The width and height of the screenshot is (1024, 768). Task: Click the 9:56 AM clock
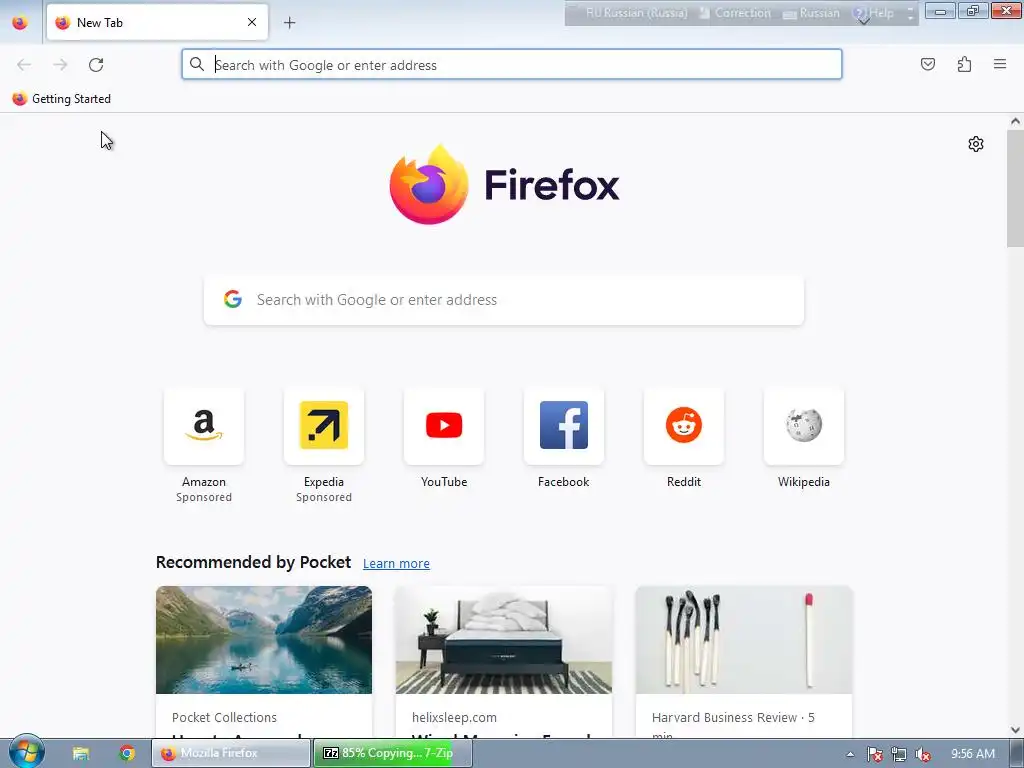click(972, 754)
